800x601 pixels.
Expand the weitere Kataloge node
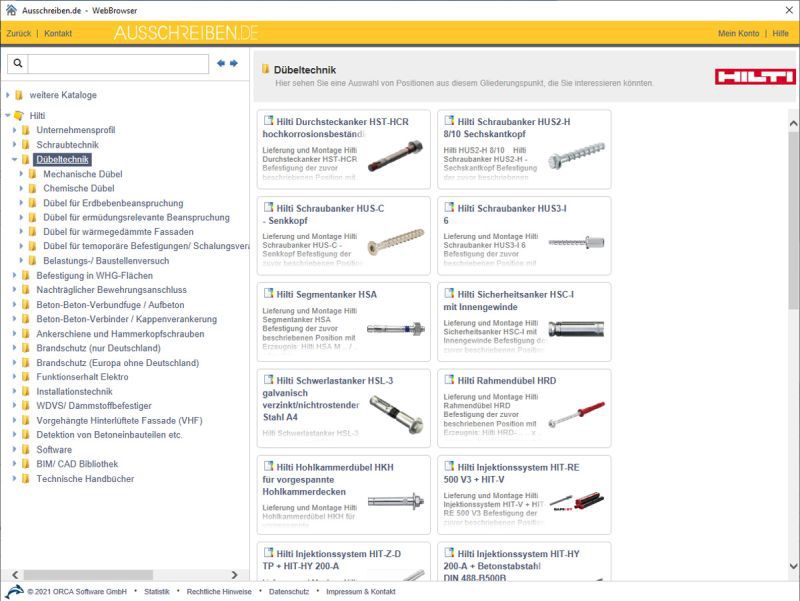point(8,95)
